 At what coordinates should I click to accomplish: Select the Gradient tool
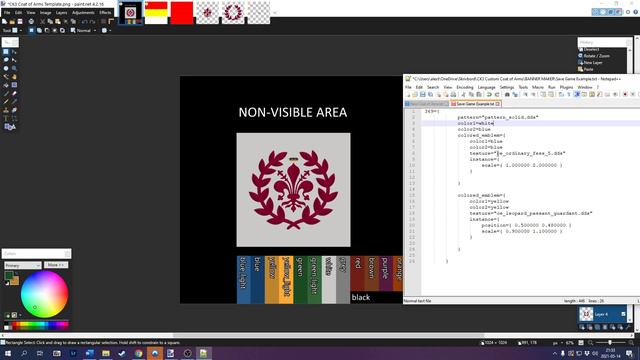[14, 85]
